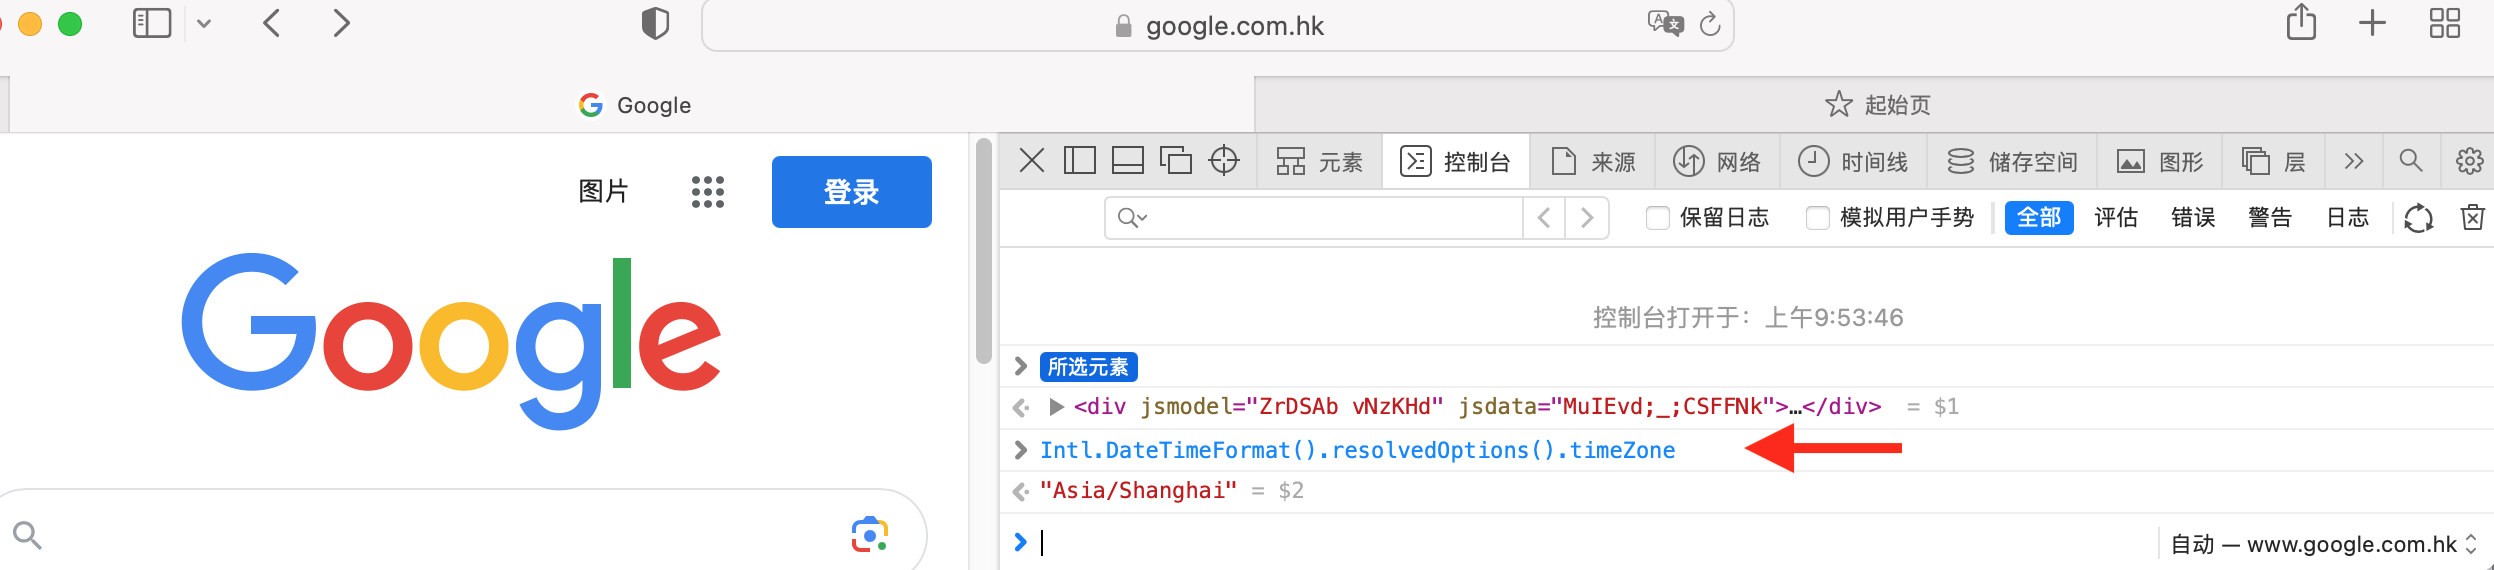Clear the console with trash icon

click(x=2472, y=218)
